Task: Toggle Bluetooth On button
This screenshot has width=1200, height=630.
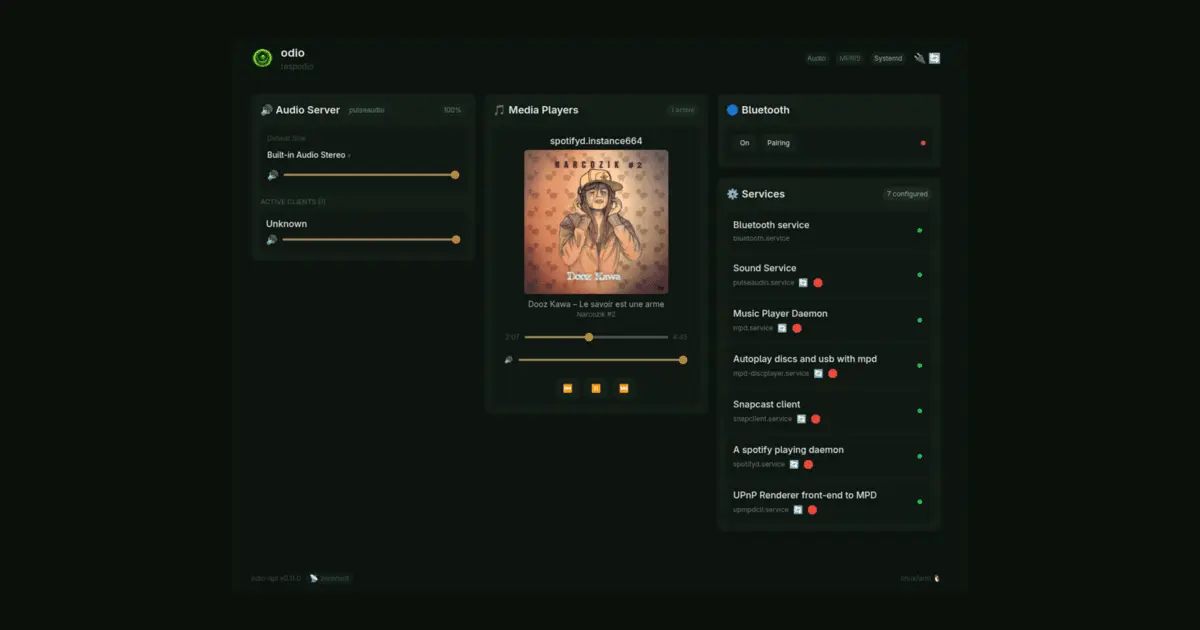Action: (x=744, y=143)
